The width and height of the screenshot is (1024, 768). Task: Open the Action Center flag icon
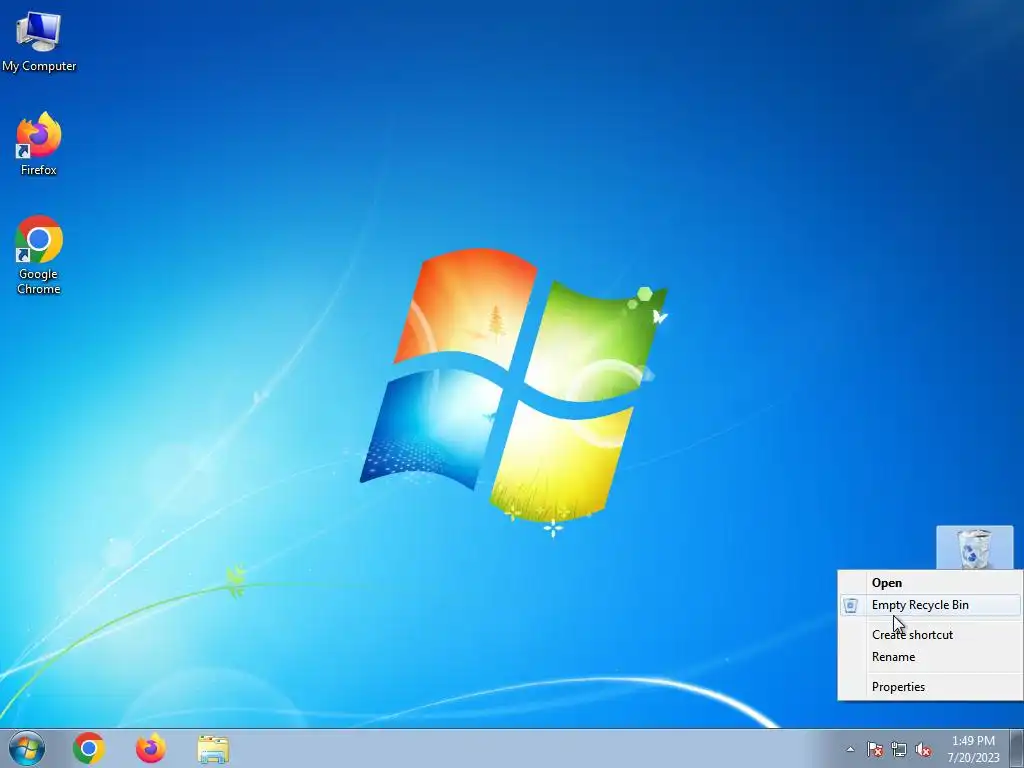point(874,749)
